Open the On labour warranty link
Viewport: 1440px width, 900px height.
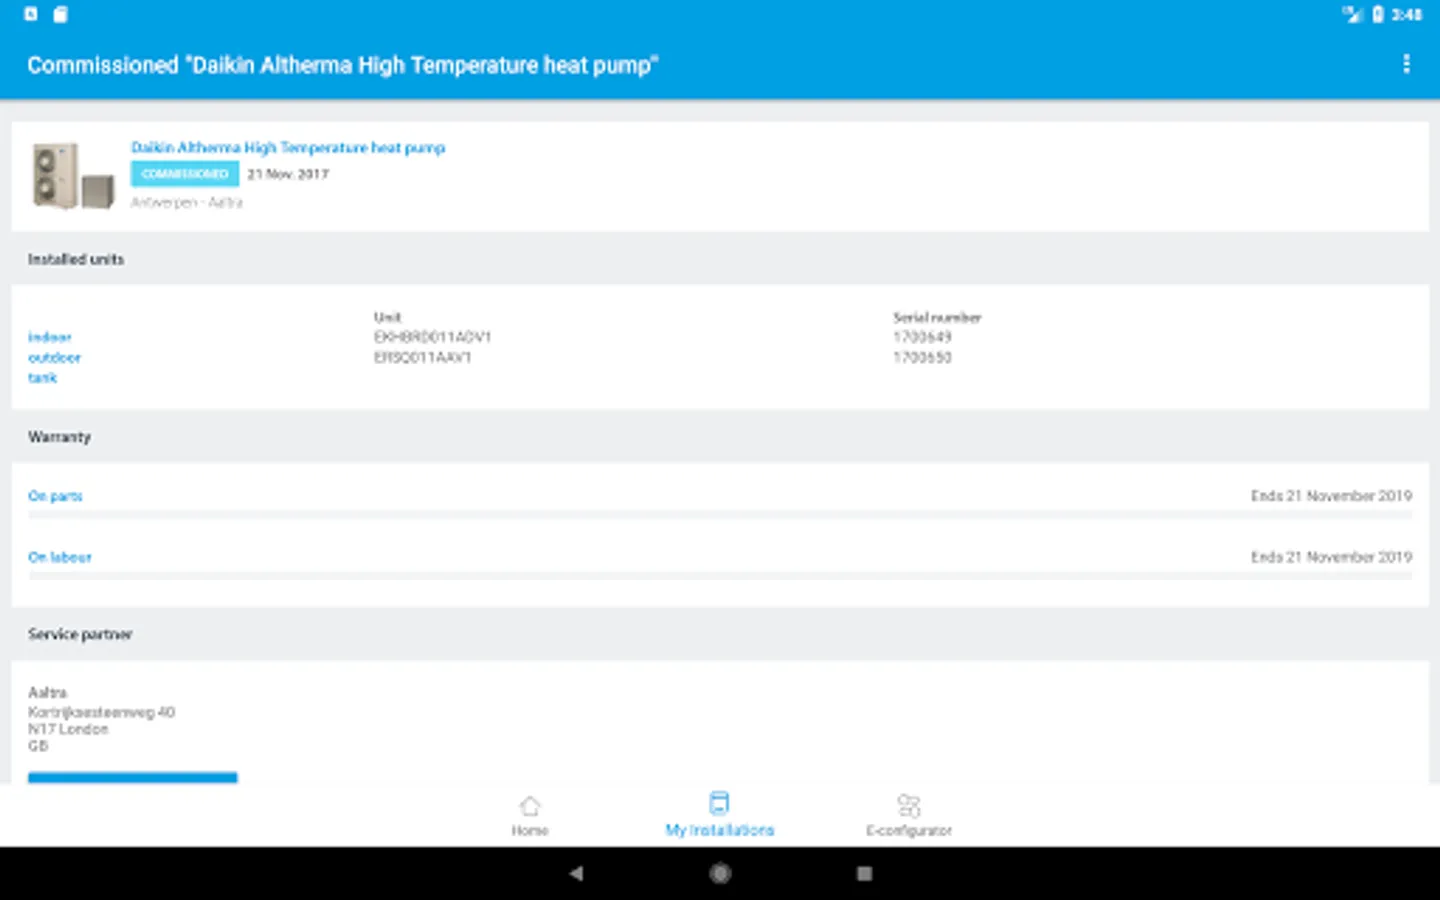point(60,557)
